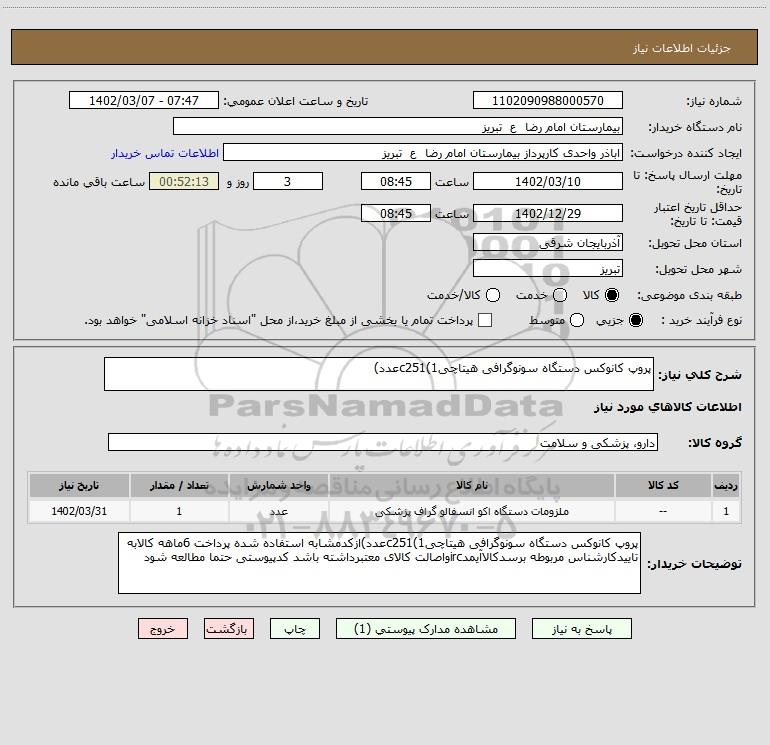Screen dimensions: 770x745
Task: Click the buyer name field بیمارستان امام رضا
Action: click(x=398, y=127)
